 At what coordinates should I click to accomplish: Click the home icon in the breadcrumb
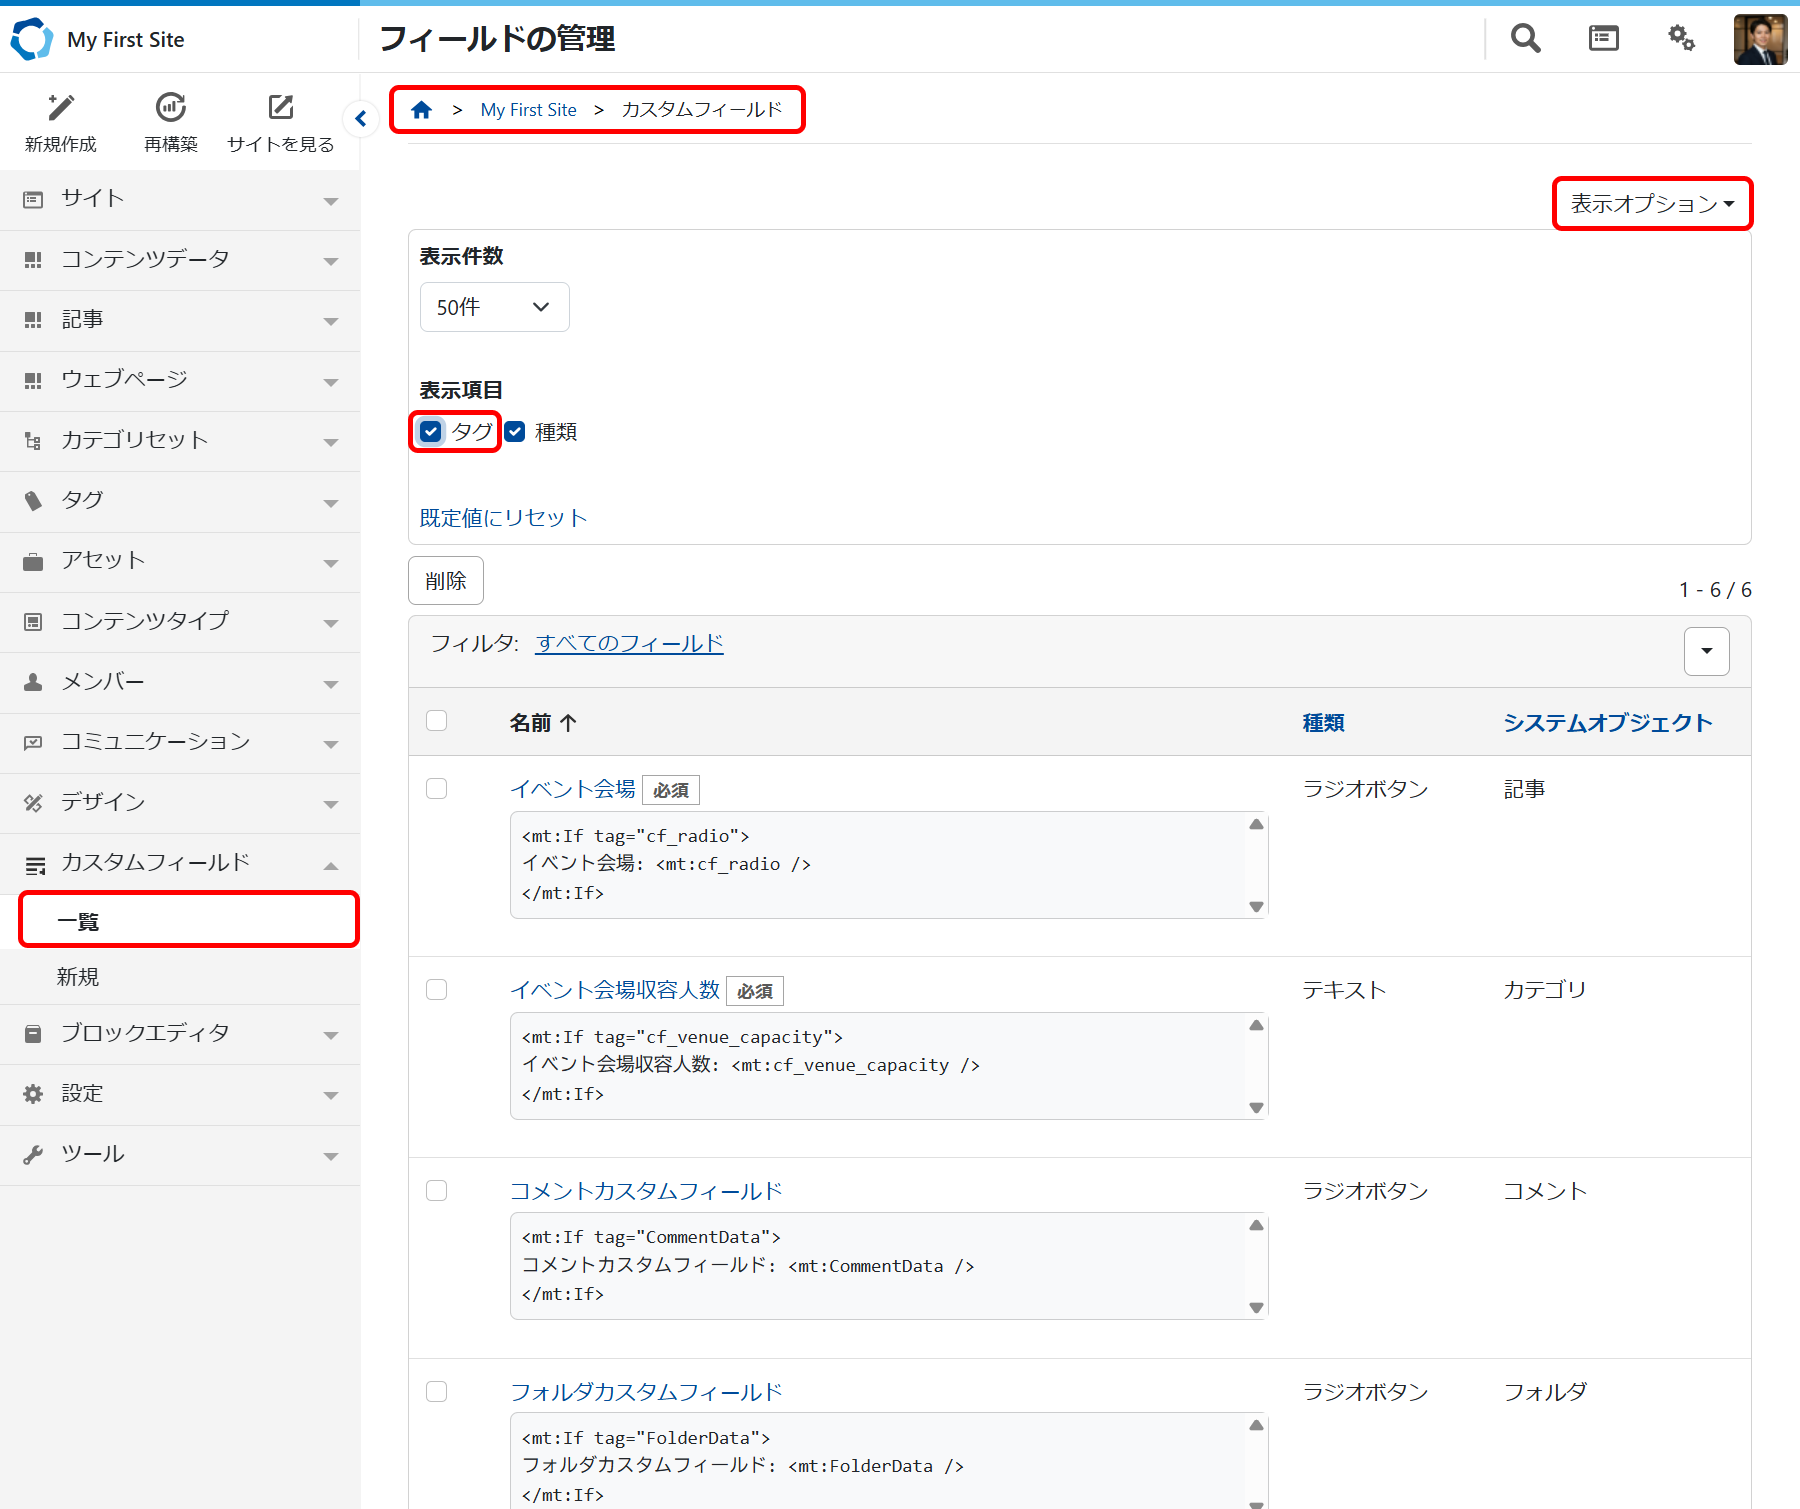[x=422, y=109]
